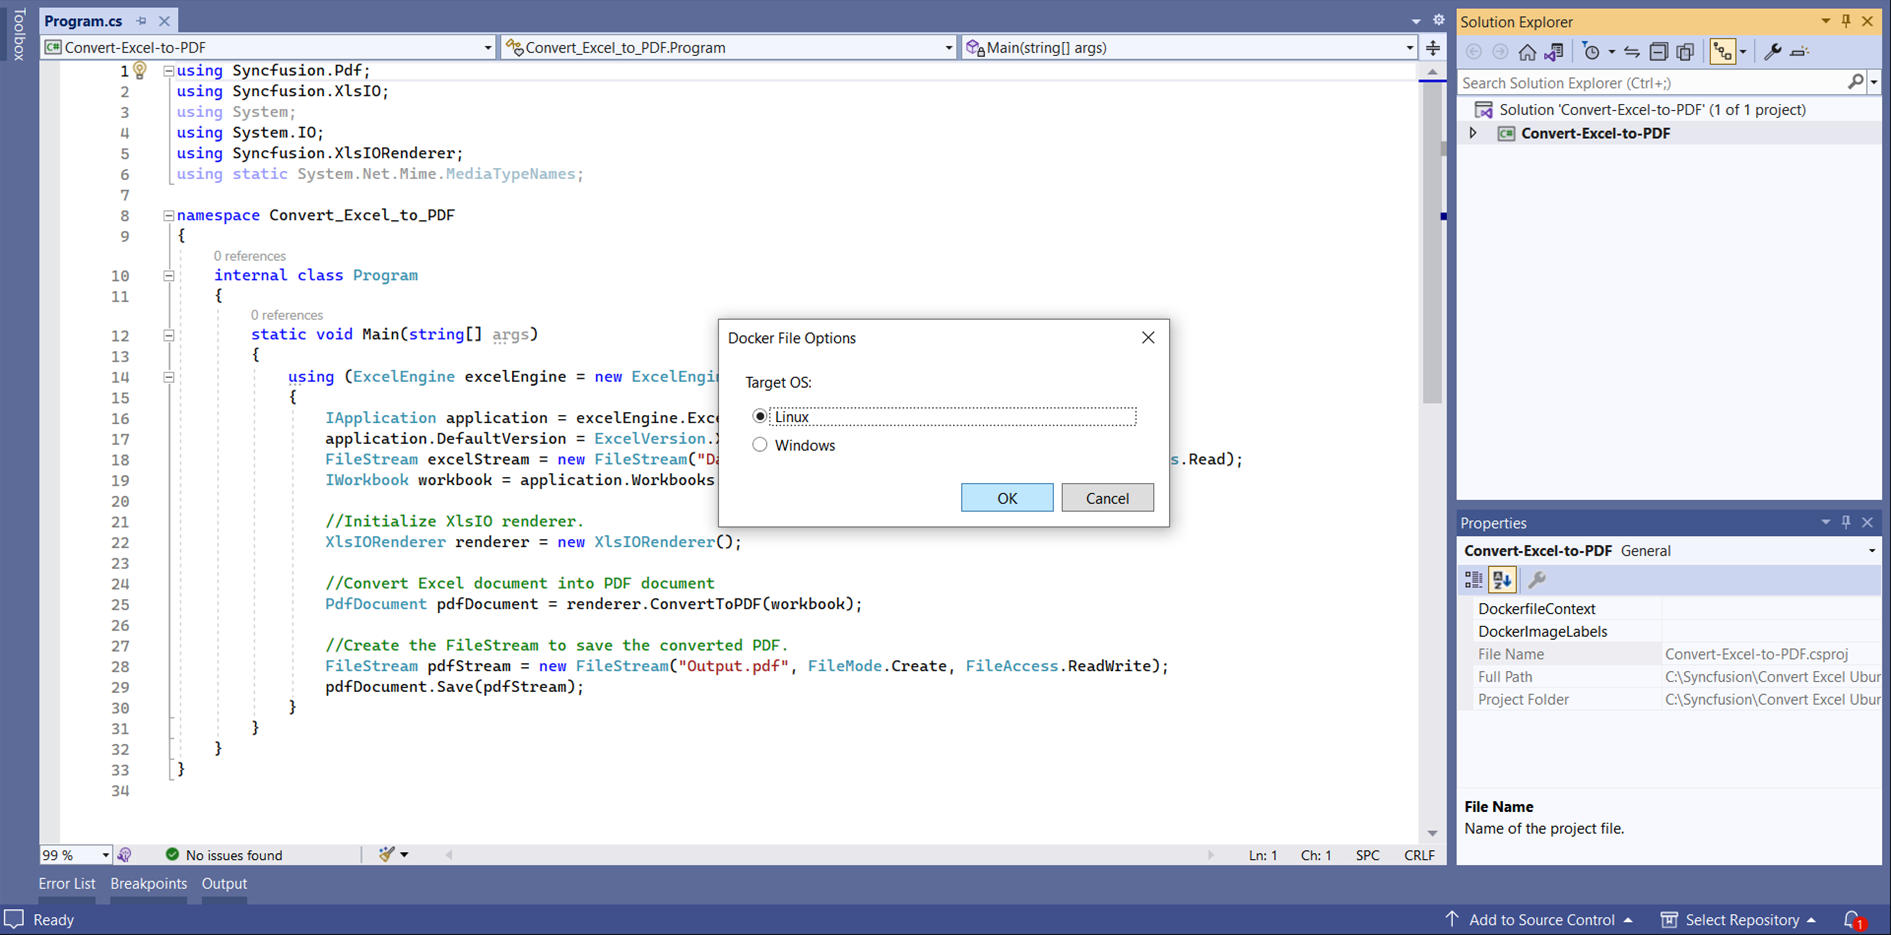Open the Solution Explorer search options dropdown

[1874, 83]
